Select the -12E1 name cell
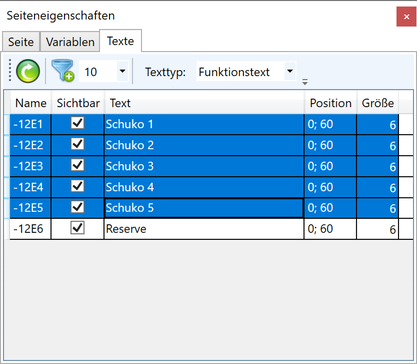The image size is (417, 364). coord(30,124)
